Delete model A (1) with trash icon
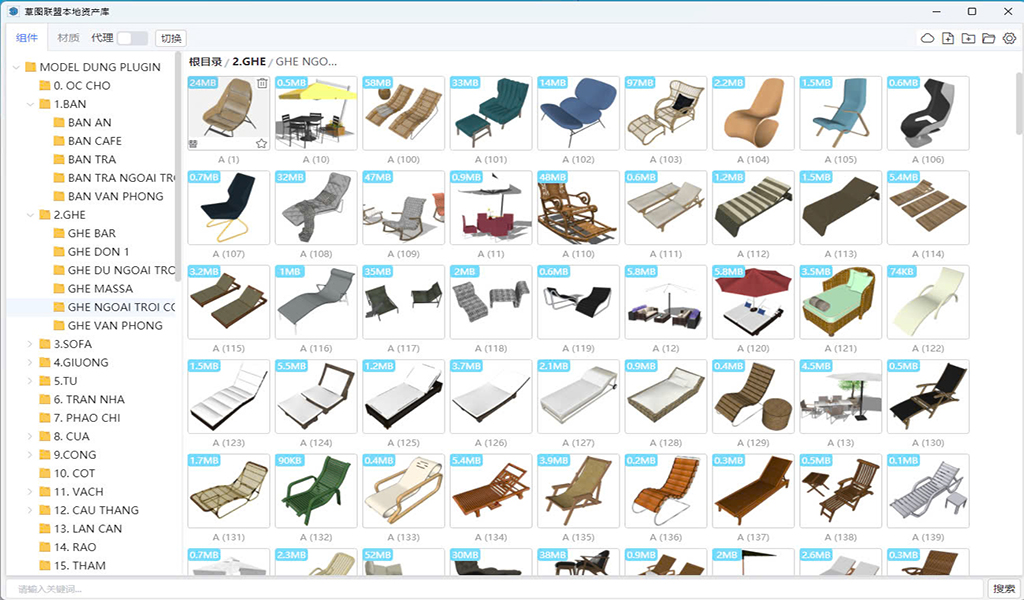Screen dimensions: 1024x600 pyautogui.click(x=262, y=83)
